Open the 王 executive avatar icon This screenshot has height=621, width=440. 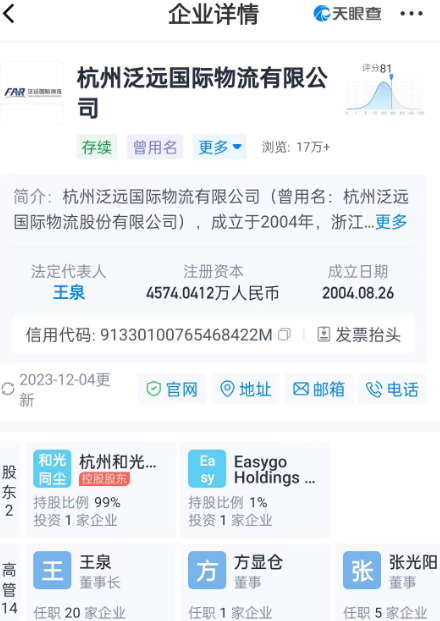pos(52,570)
